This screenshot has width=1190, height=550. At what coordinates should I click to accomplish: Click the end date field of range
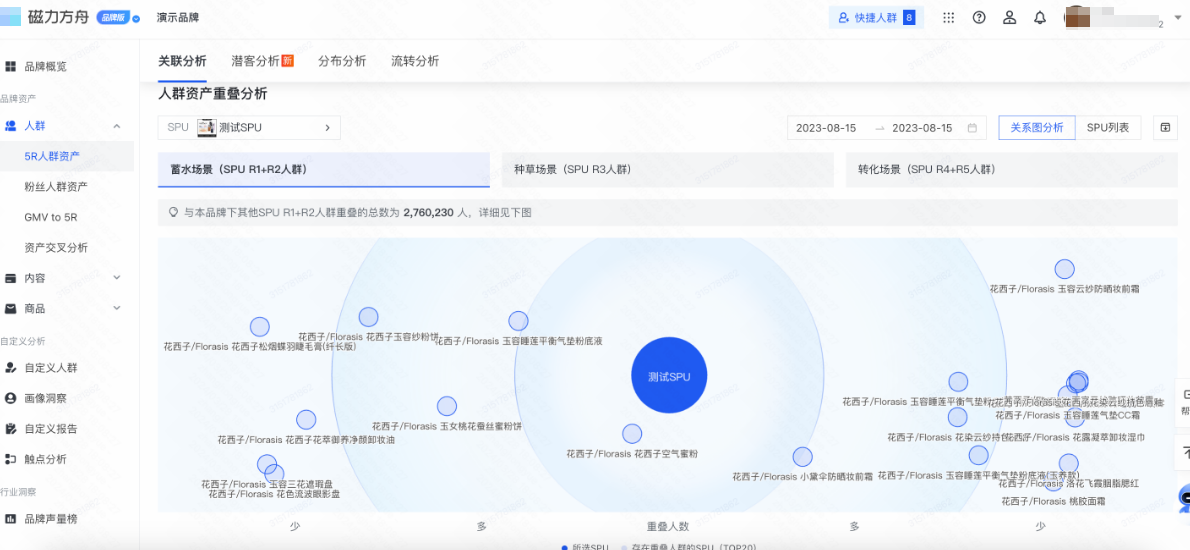pyautogui.click(x=922, y=128)
